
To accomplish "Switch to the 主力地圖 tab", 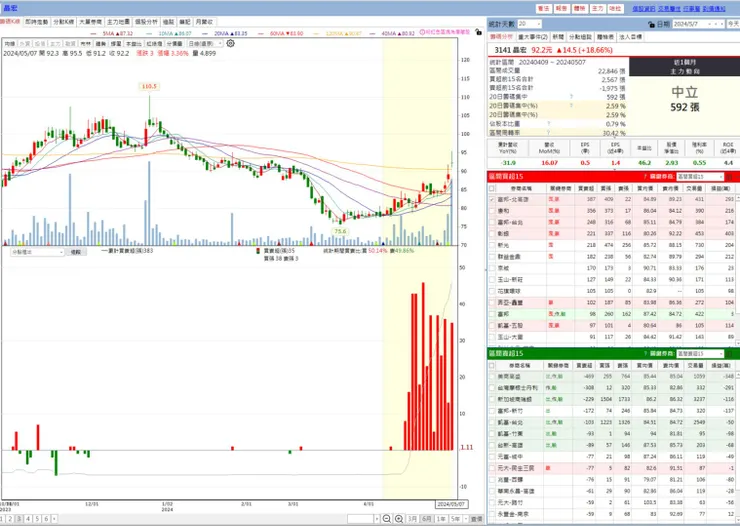I will click(118, 22).
